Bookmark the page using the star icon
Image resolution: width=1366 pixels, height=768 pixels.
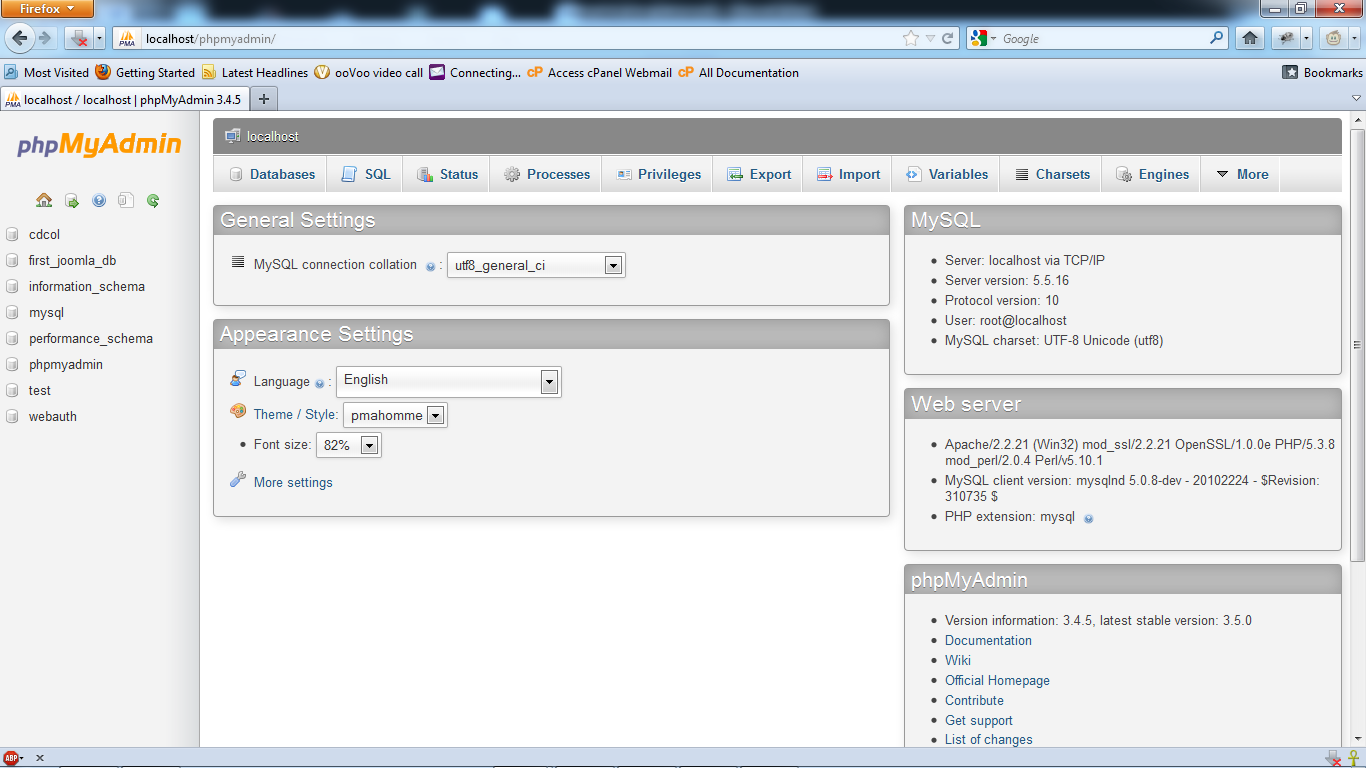pos(909,38)
